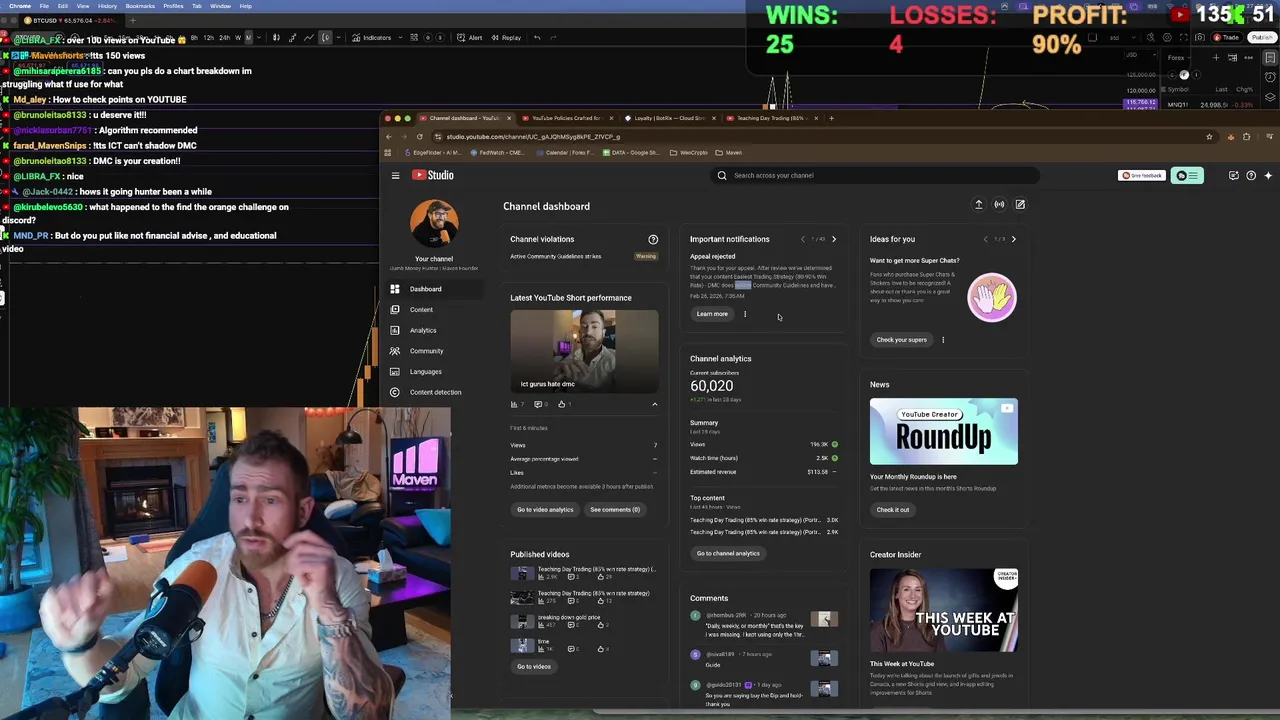
Task: Click the bookmark star in address bar
Action: [1209, 136]
